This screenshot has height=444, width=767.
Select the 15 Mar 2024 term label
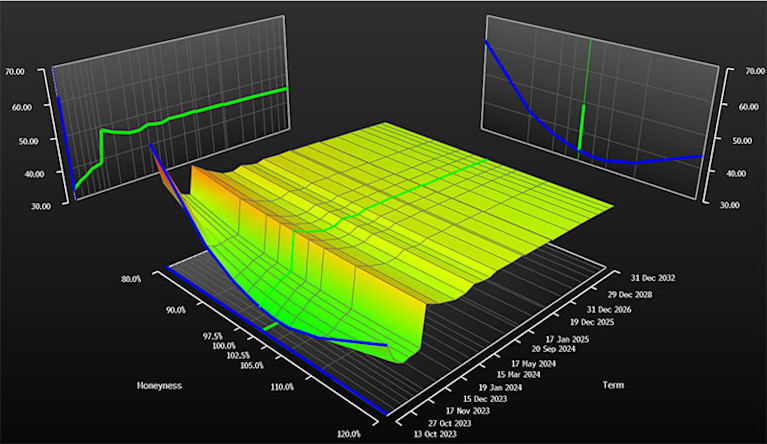[519, 375]
